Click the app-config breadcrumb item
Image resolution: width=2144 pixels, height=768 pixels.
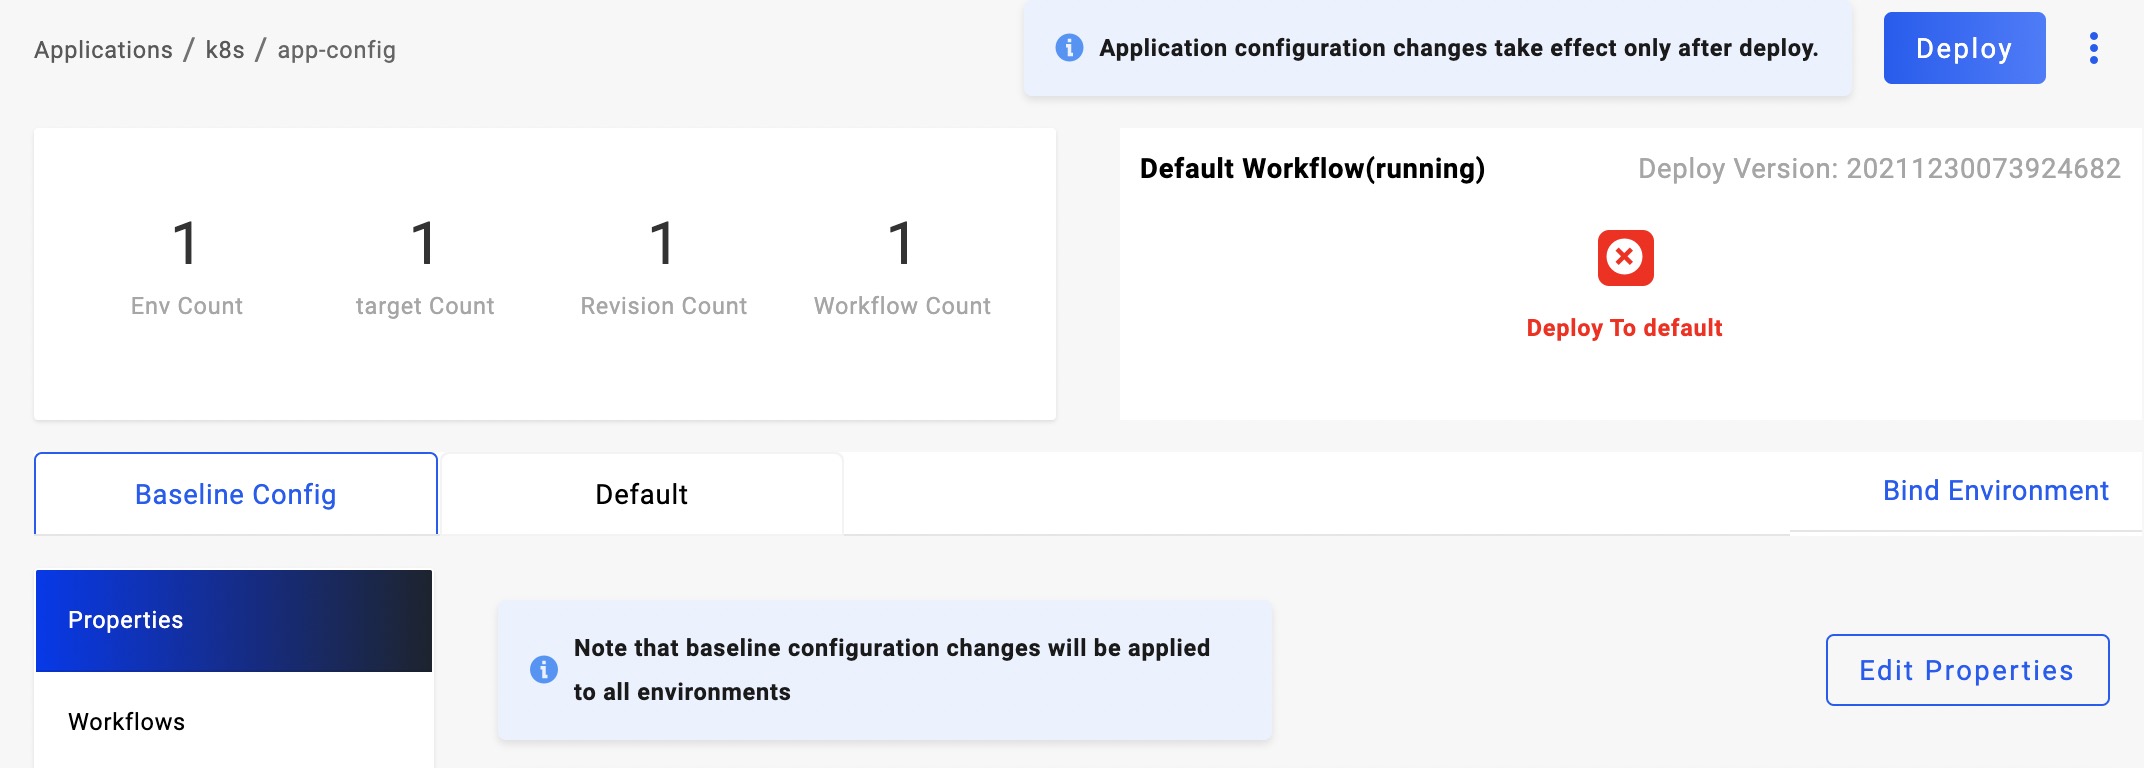(336, 50)
